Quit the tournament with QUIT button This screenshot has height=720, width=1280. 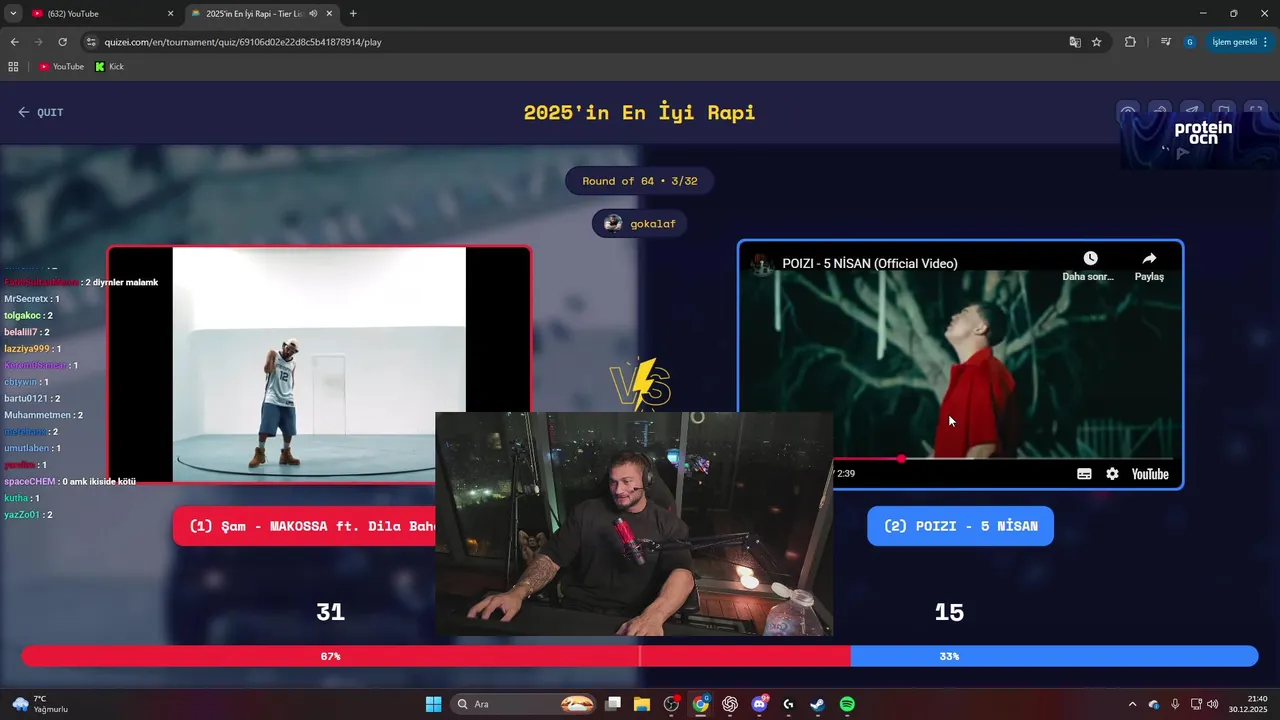pyautogui.click(x=40, y=112)
